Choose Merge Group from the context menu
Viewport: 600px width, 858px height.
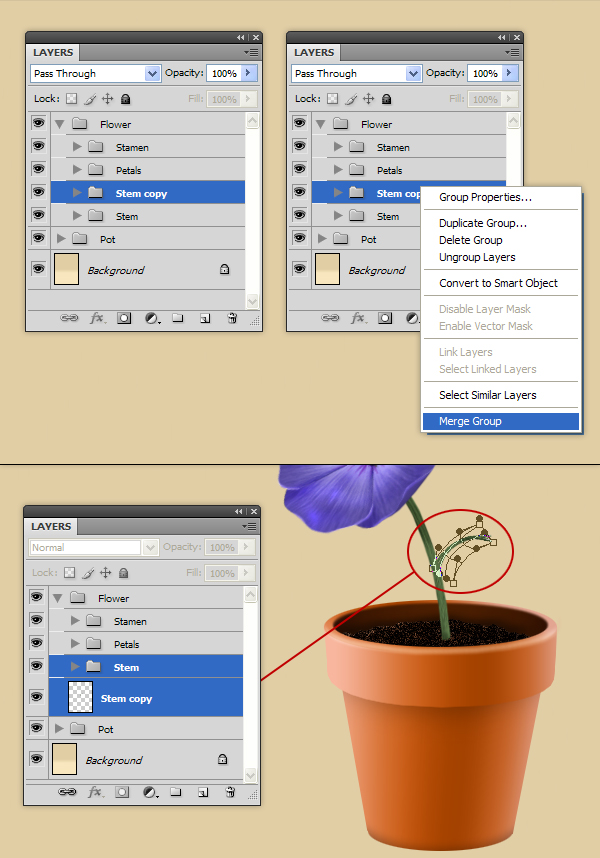click(470, 421)
